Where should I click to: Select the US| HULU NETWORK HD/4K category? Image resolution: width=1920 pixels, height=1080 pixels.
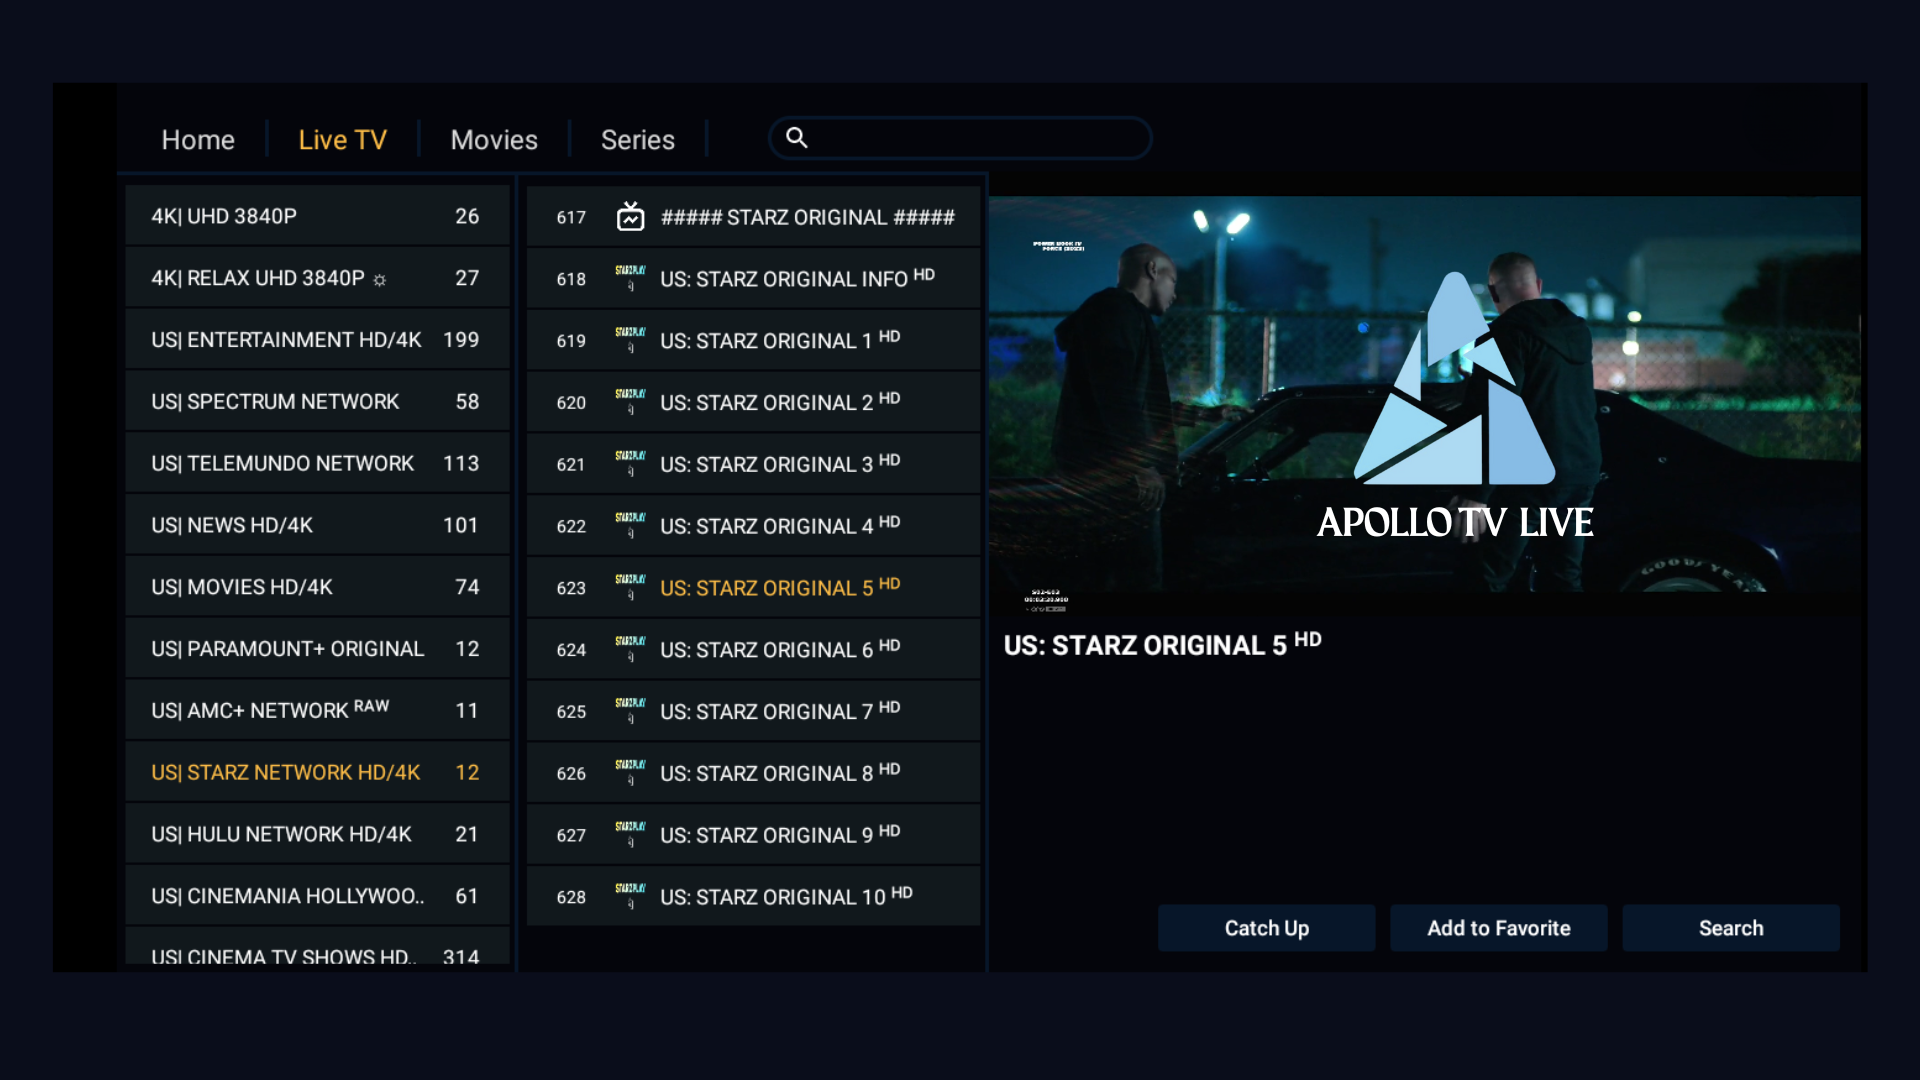point(316,833)
